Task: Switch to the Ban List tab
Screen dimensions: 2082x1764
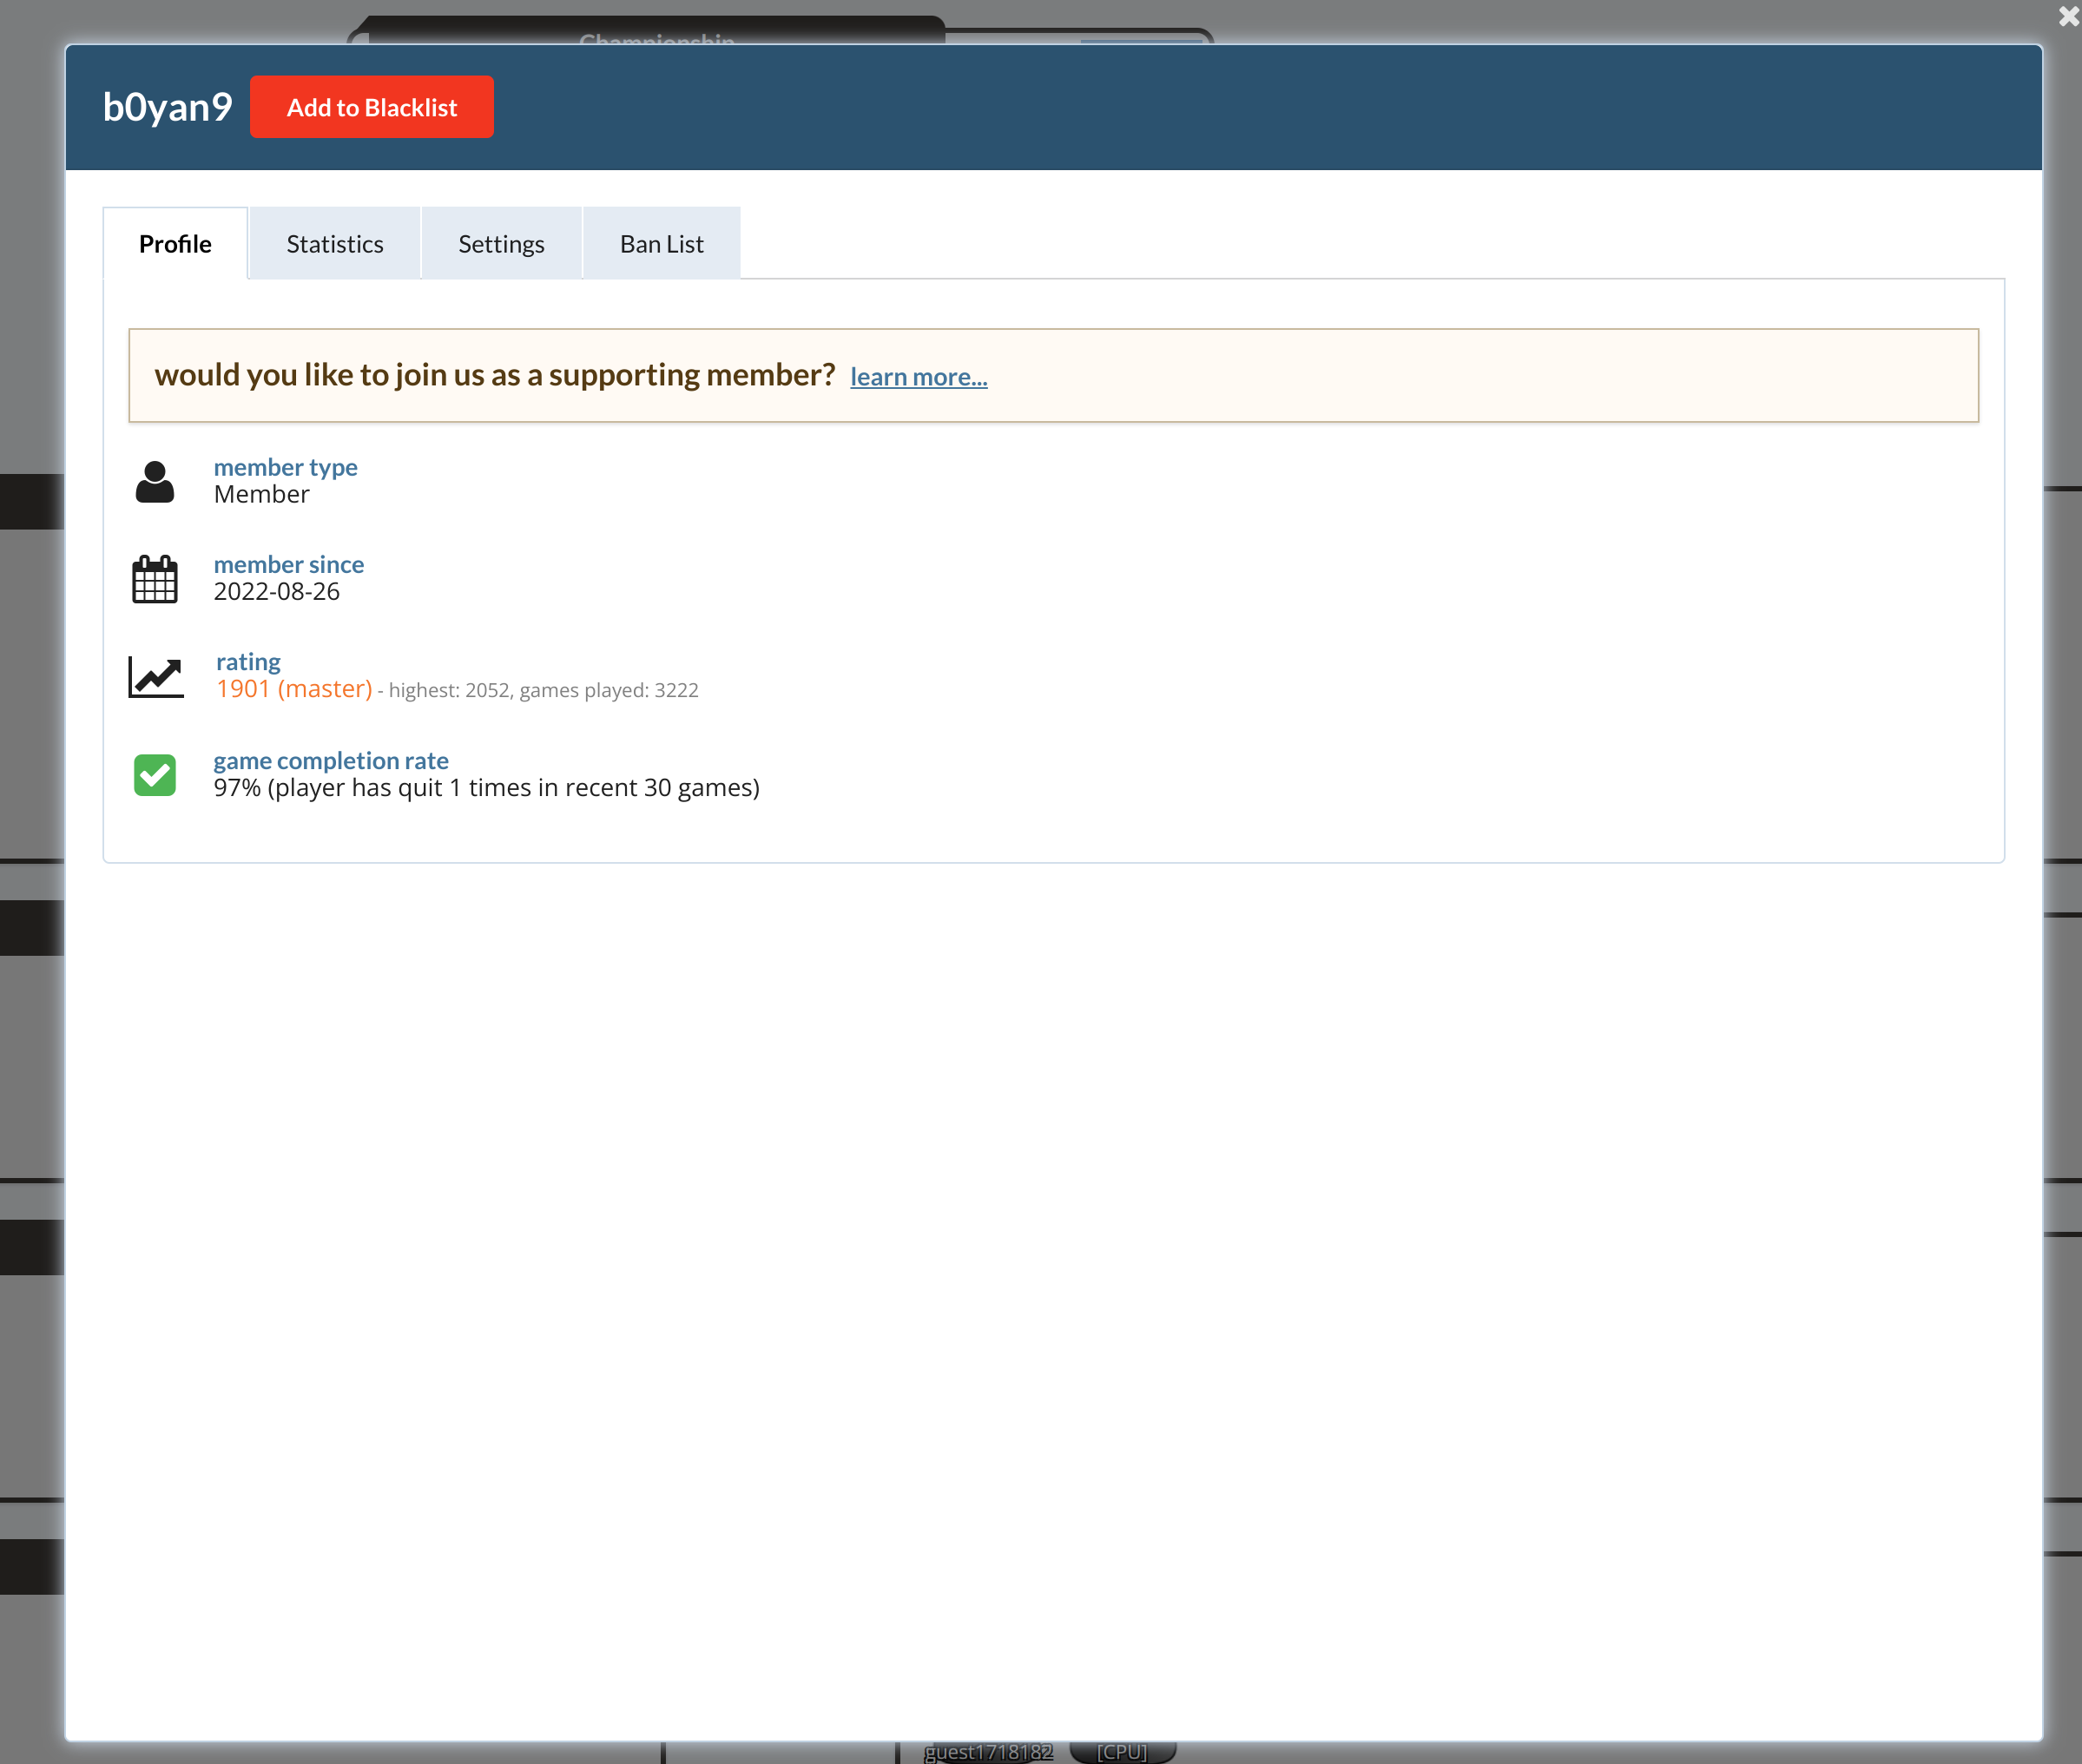Action: [x=662, y=243]
